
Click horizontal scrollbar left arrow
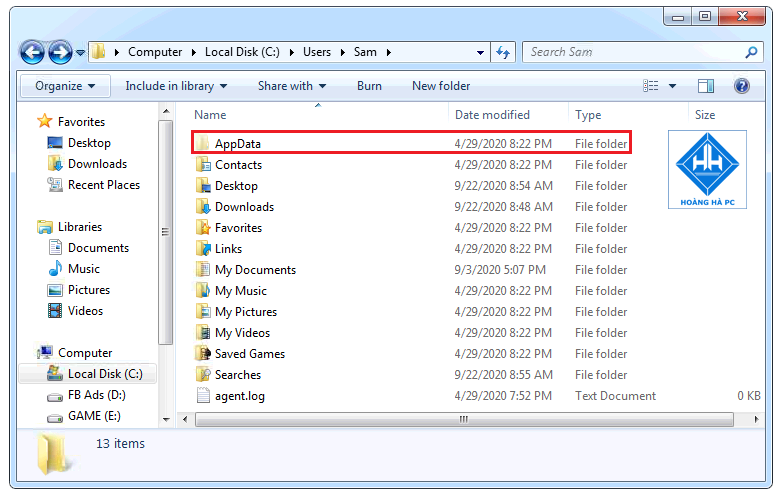[x=186, y=419]
